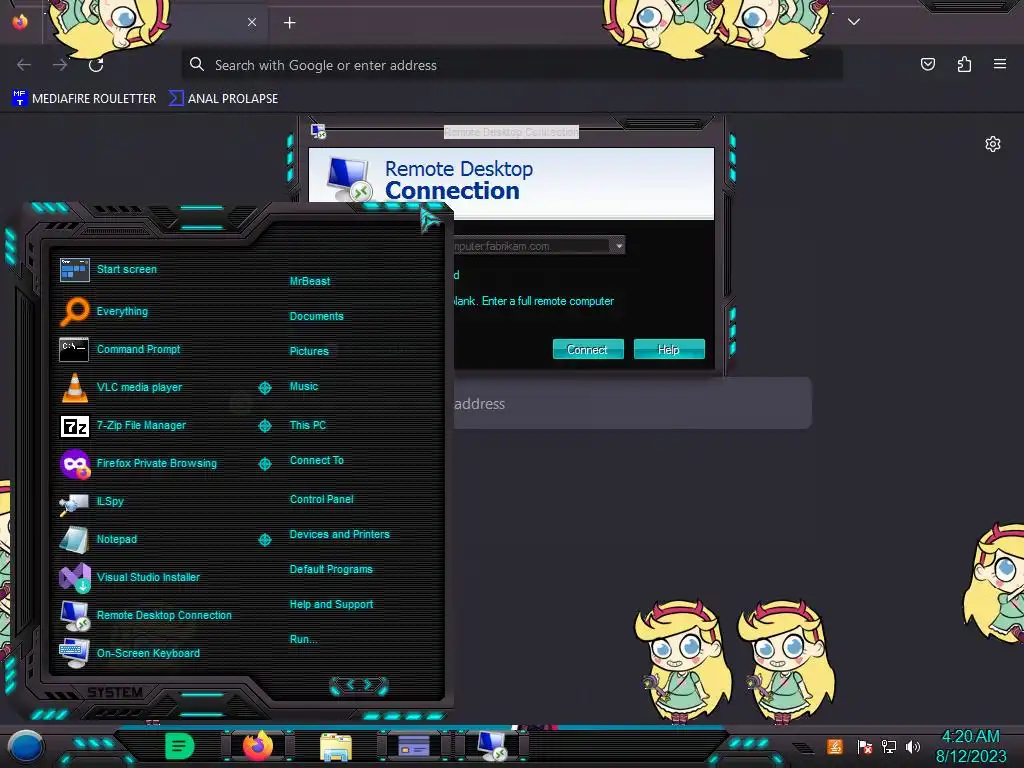Image resolution: width=1024 pixels, height=768 pixels.
Task: Select Connect To
Action: click(x=316, y=460)
